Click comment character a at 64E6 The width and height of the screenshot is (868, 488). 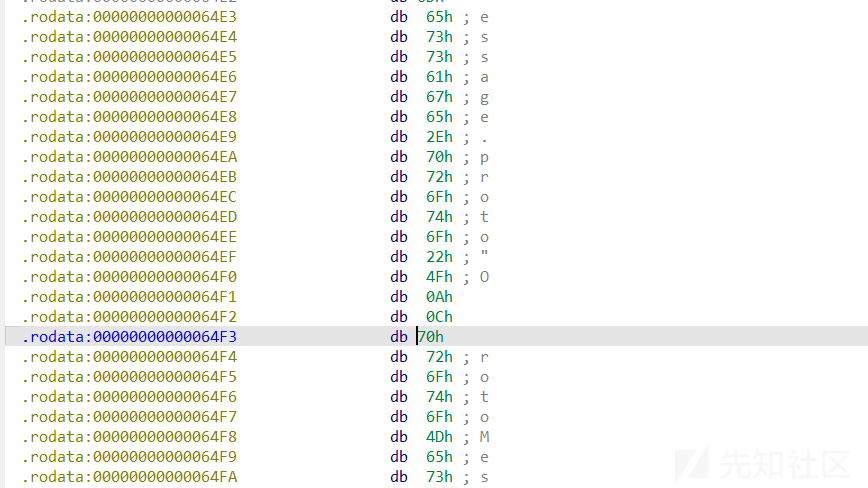pos(484,77)
